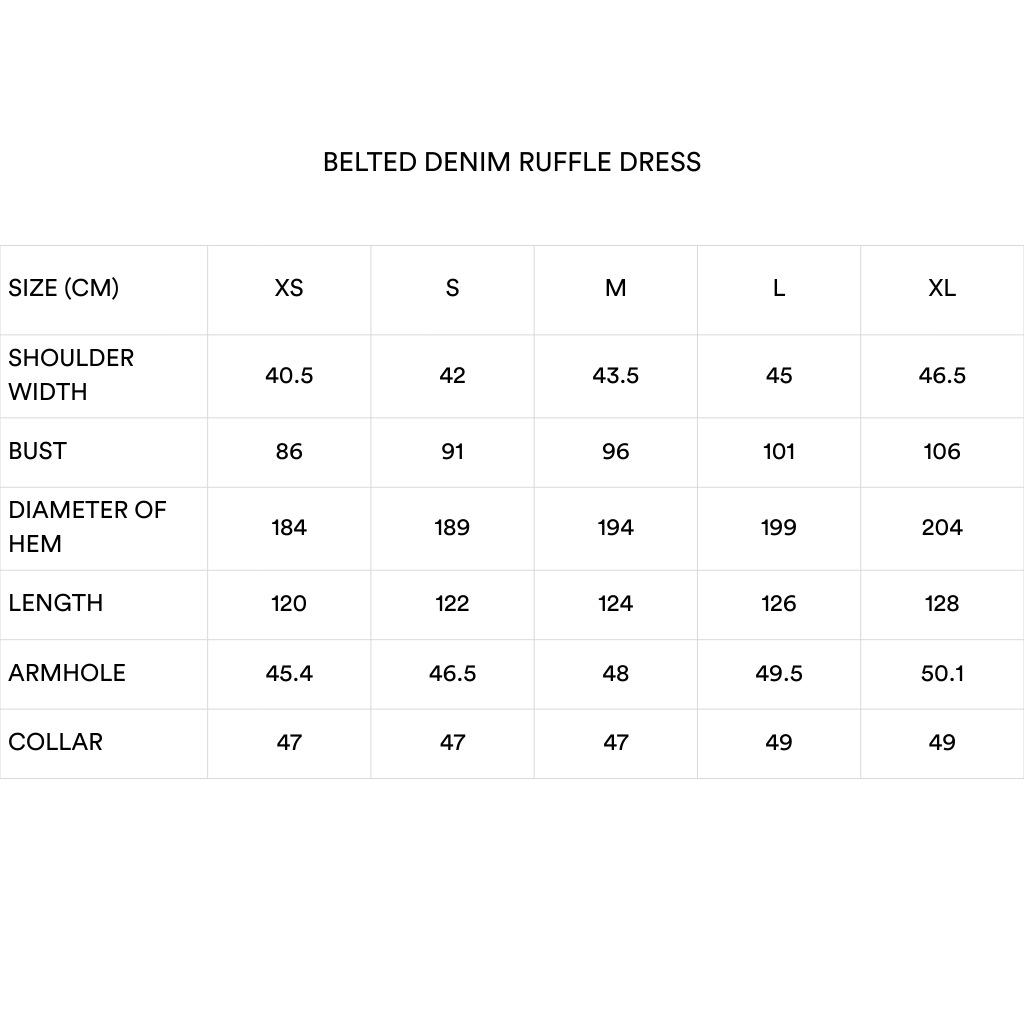Select the SIZE (CM) header cell
Screen dimensions: 1024x1024
(64, 288)
